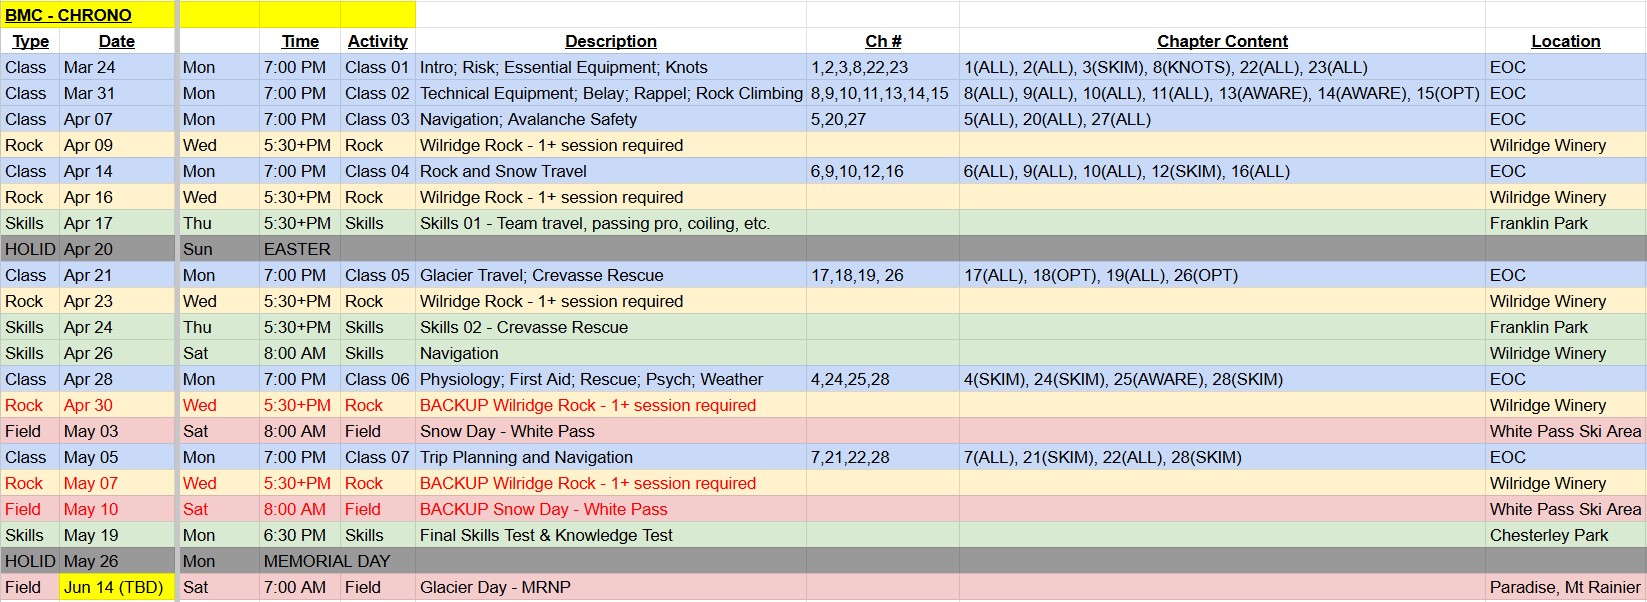Click the Time column header
The width and height of the screenshot is (1647, 602).
click(x=300, y=41)
